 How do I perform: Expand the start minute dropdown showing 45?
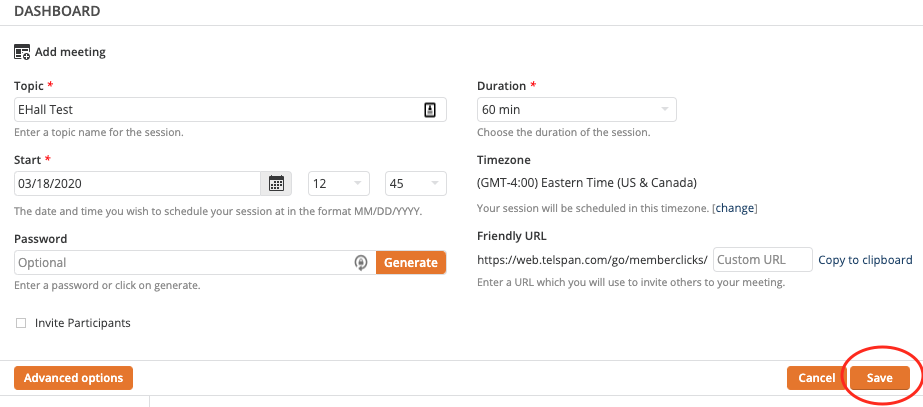(416, 184)
